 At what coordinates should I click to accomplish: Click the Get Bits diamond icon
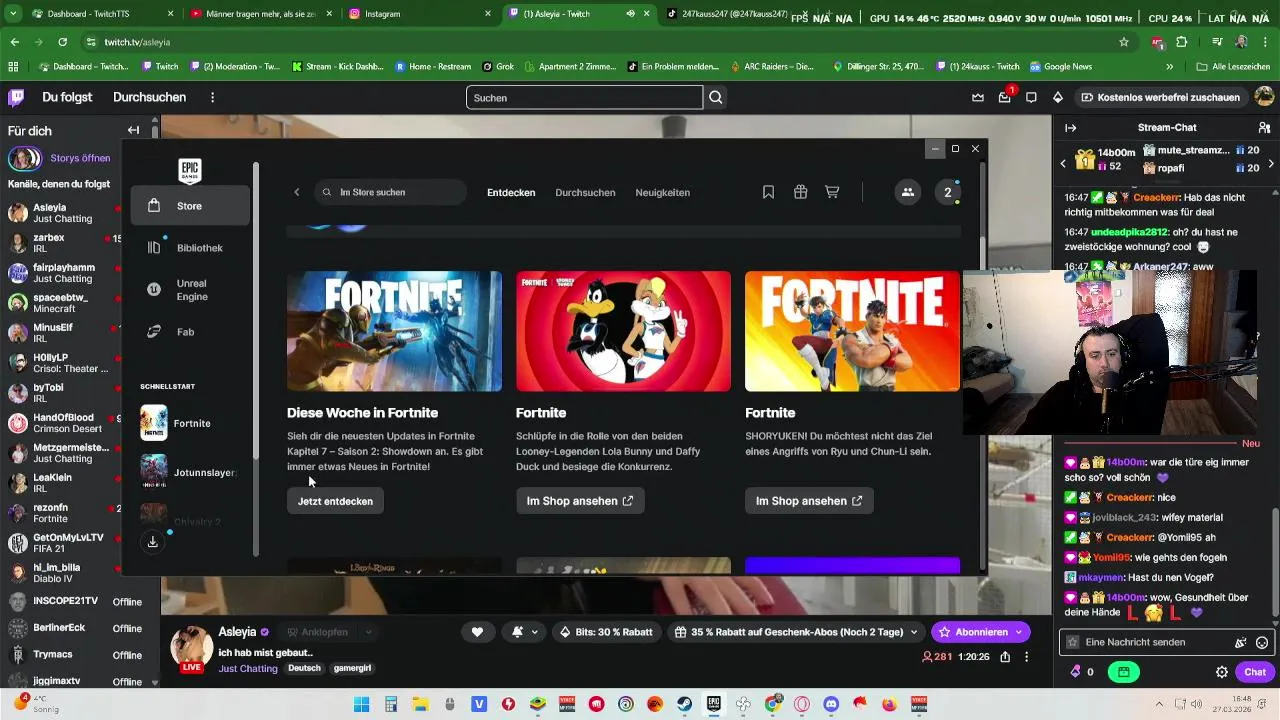(x=1057, y=97)
